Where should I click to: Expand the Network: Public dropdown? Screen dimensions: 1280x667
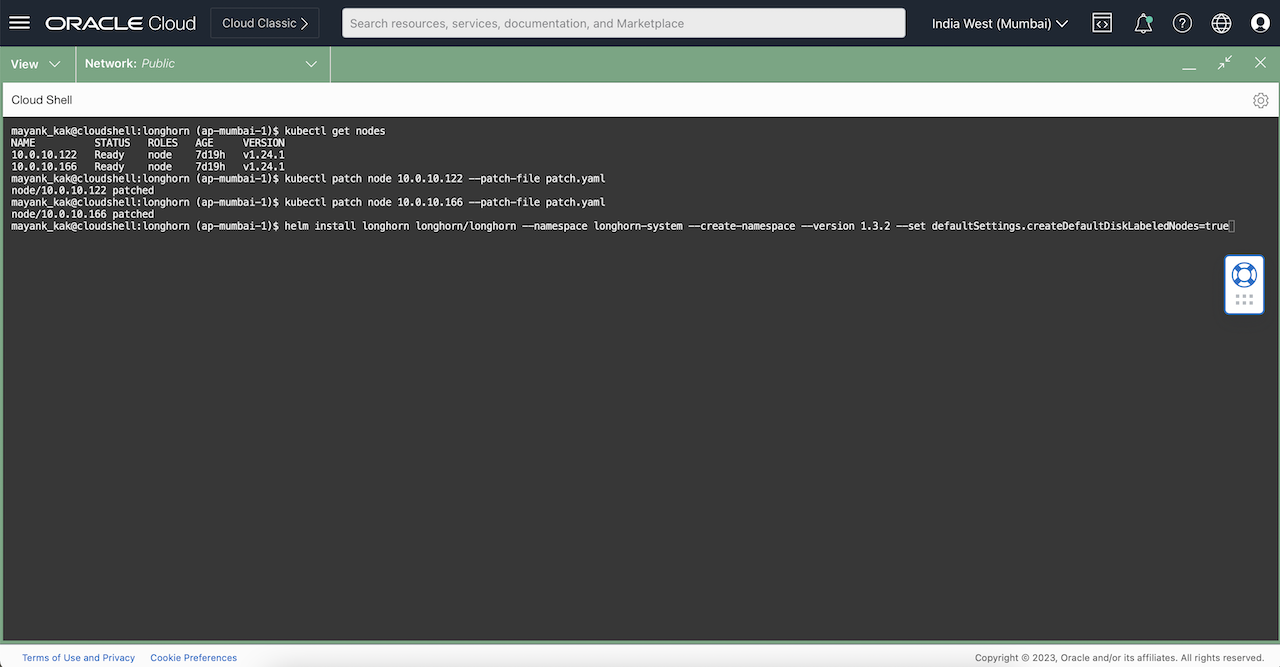(203, 64)
